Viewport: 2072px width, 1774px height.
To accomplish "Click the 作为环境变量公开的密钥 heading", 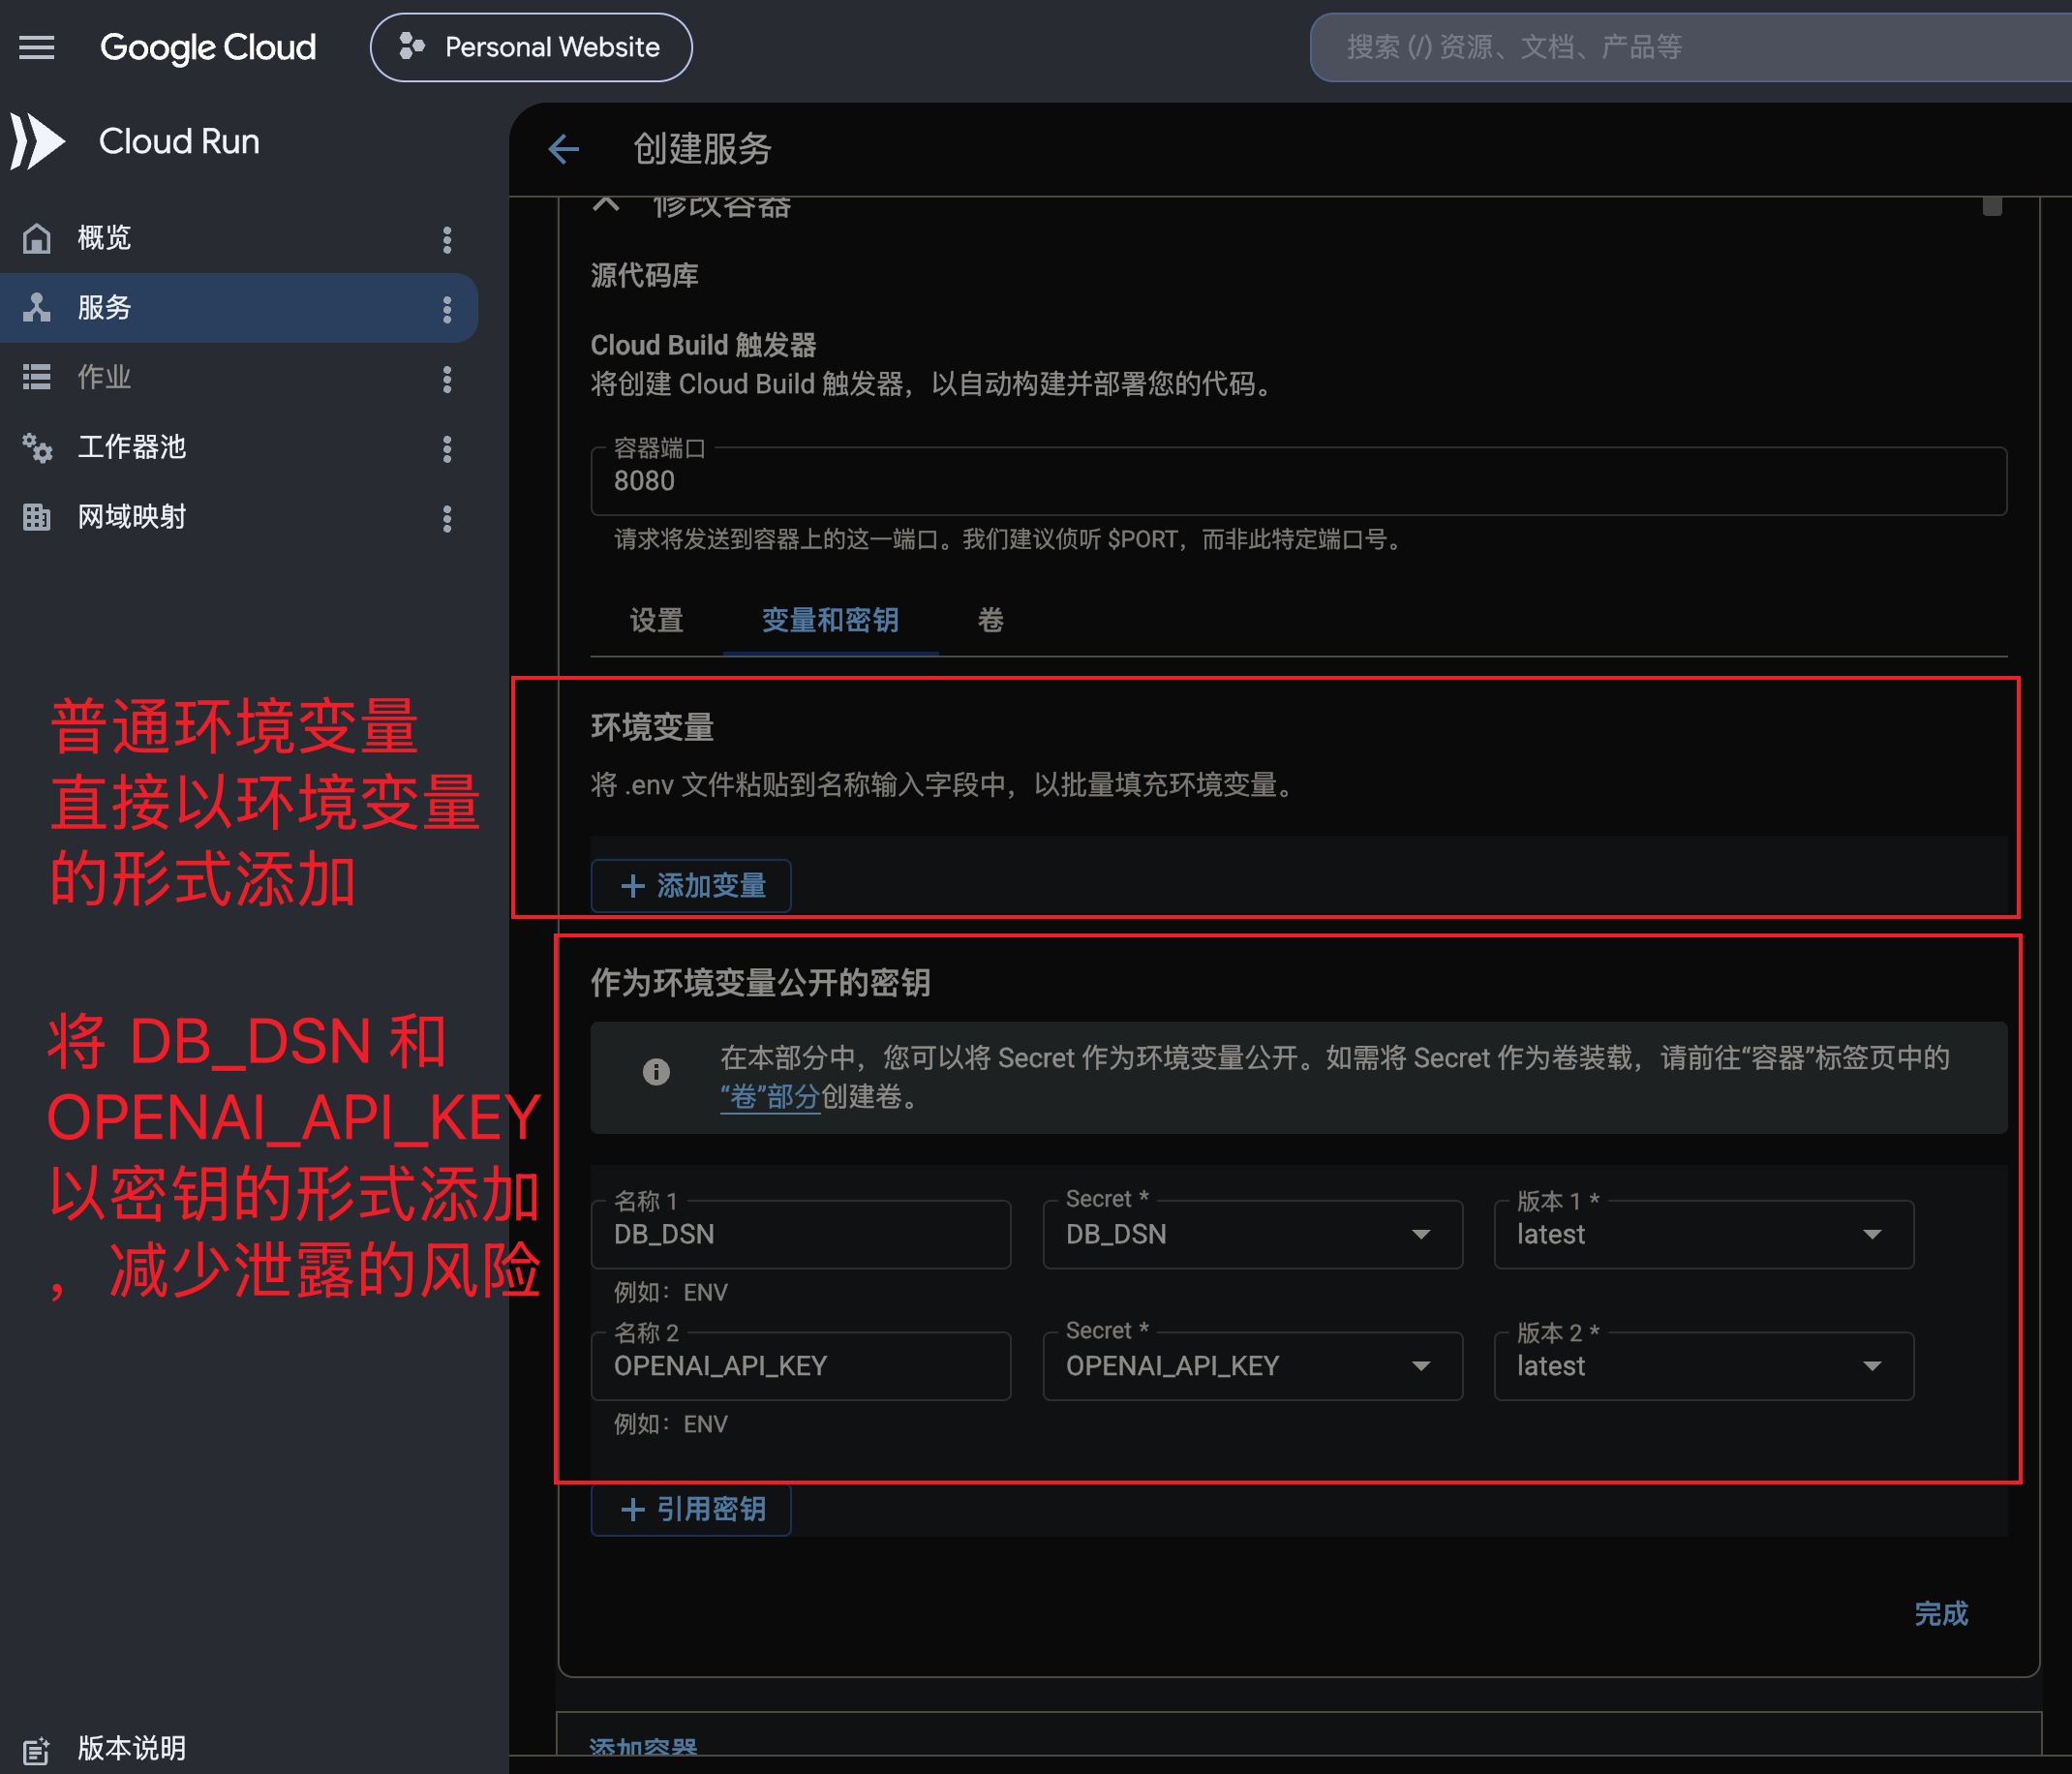I will (x=760, y=982).
